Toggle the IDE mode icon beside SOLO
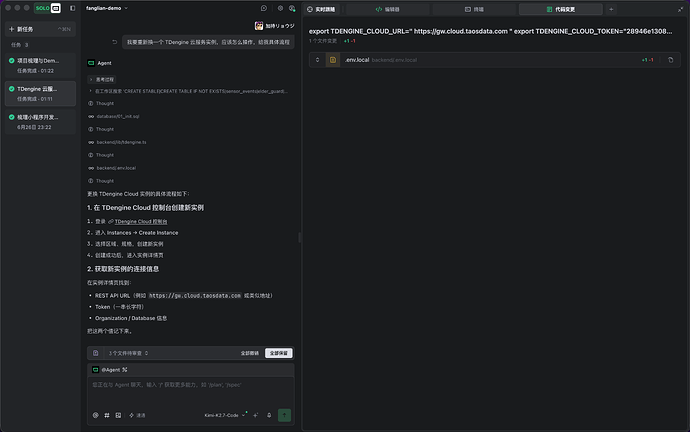The width and height of the screenshot is (690, 432). point(56,8)
